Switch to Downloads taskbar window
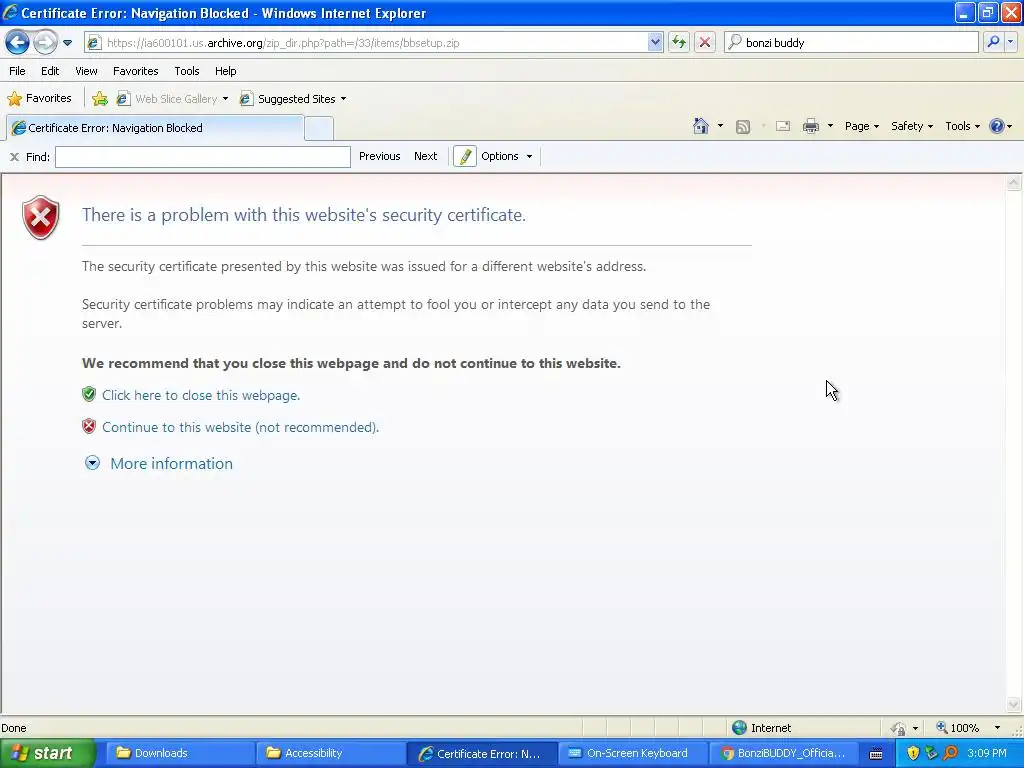The image size is (1024, 768). tap(180, 753)
